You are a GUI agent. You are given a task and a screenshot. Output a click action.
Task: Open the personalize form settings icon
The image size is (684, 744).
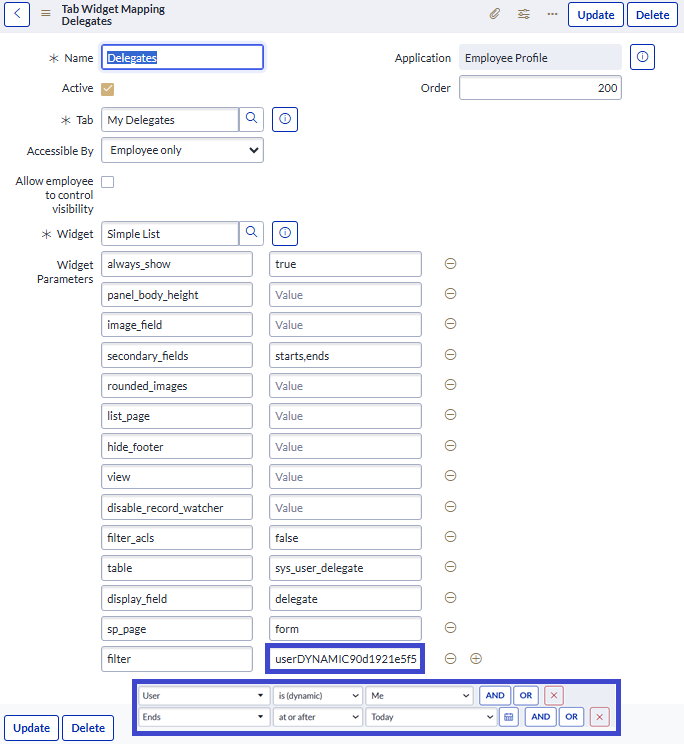click(x=524, y=15)
